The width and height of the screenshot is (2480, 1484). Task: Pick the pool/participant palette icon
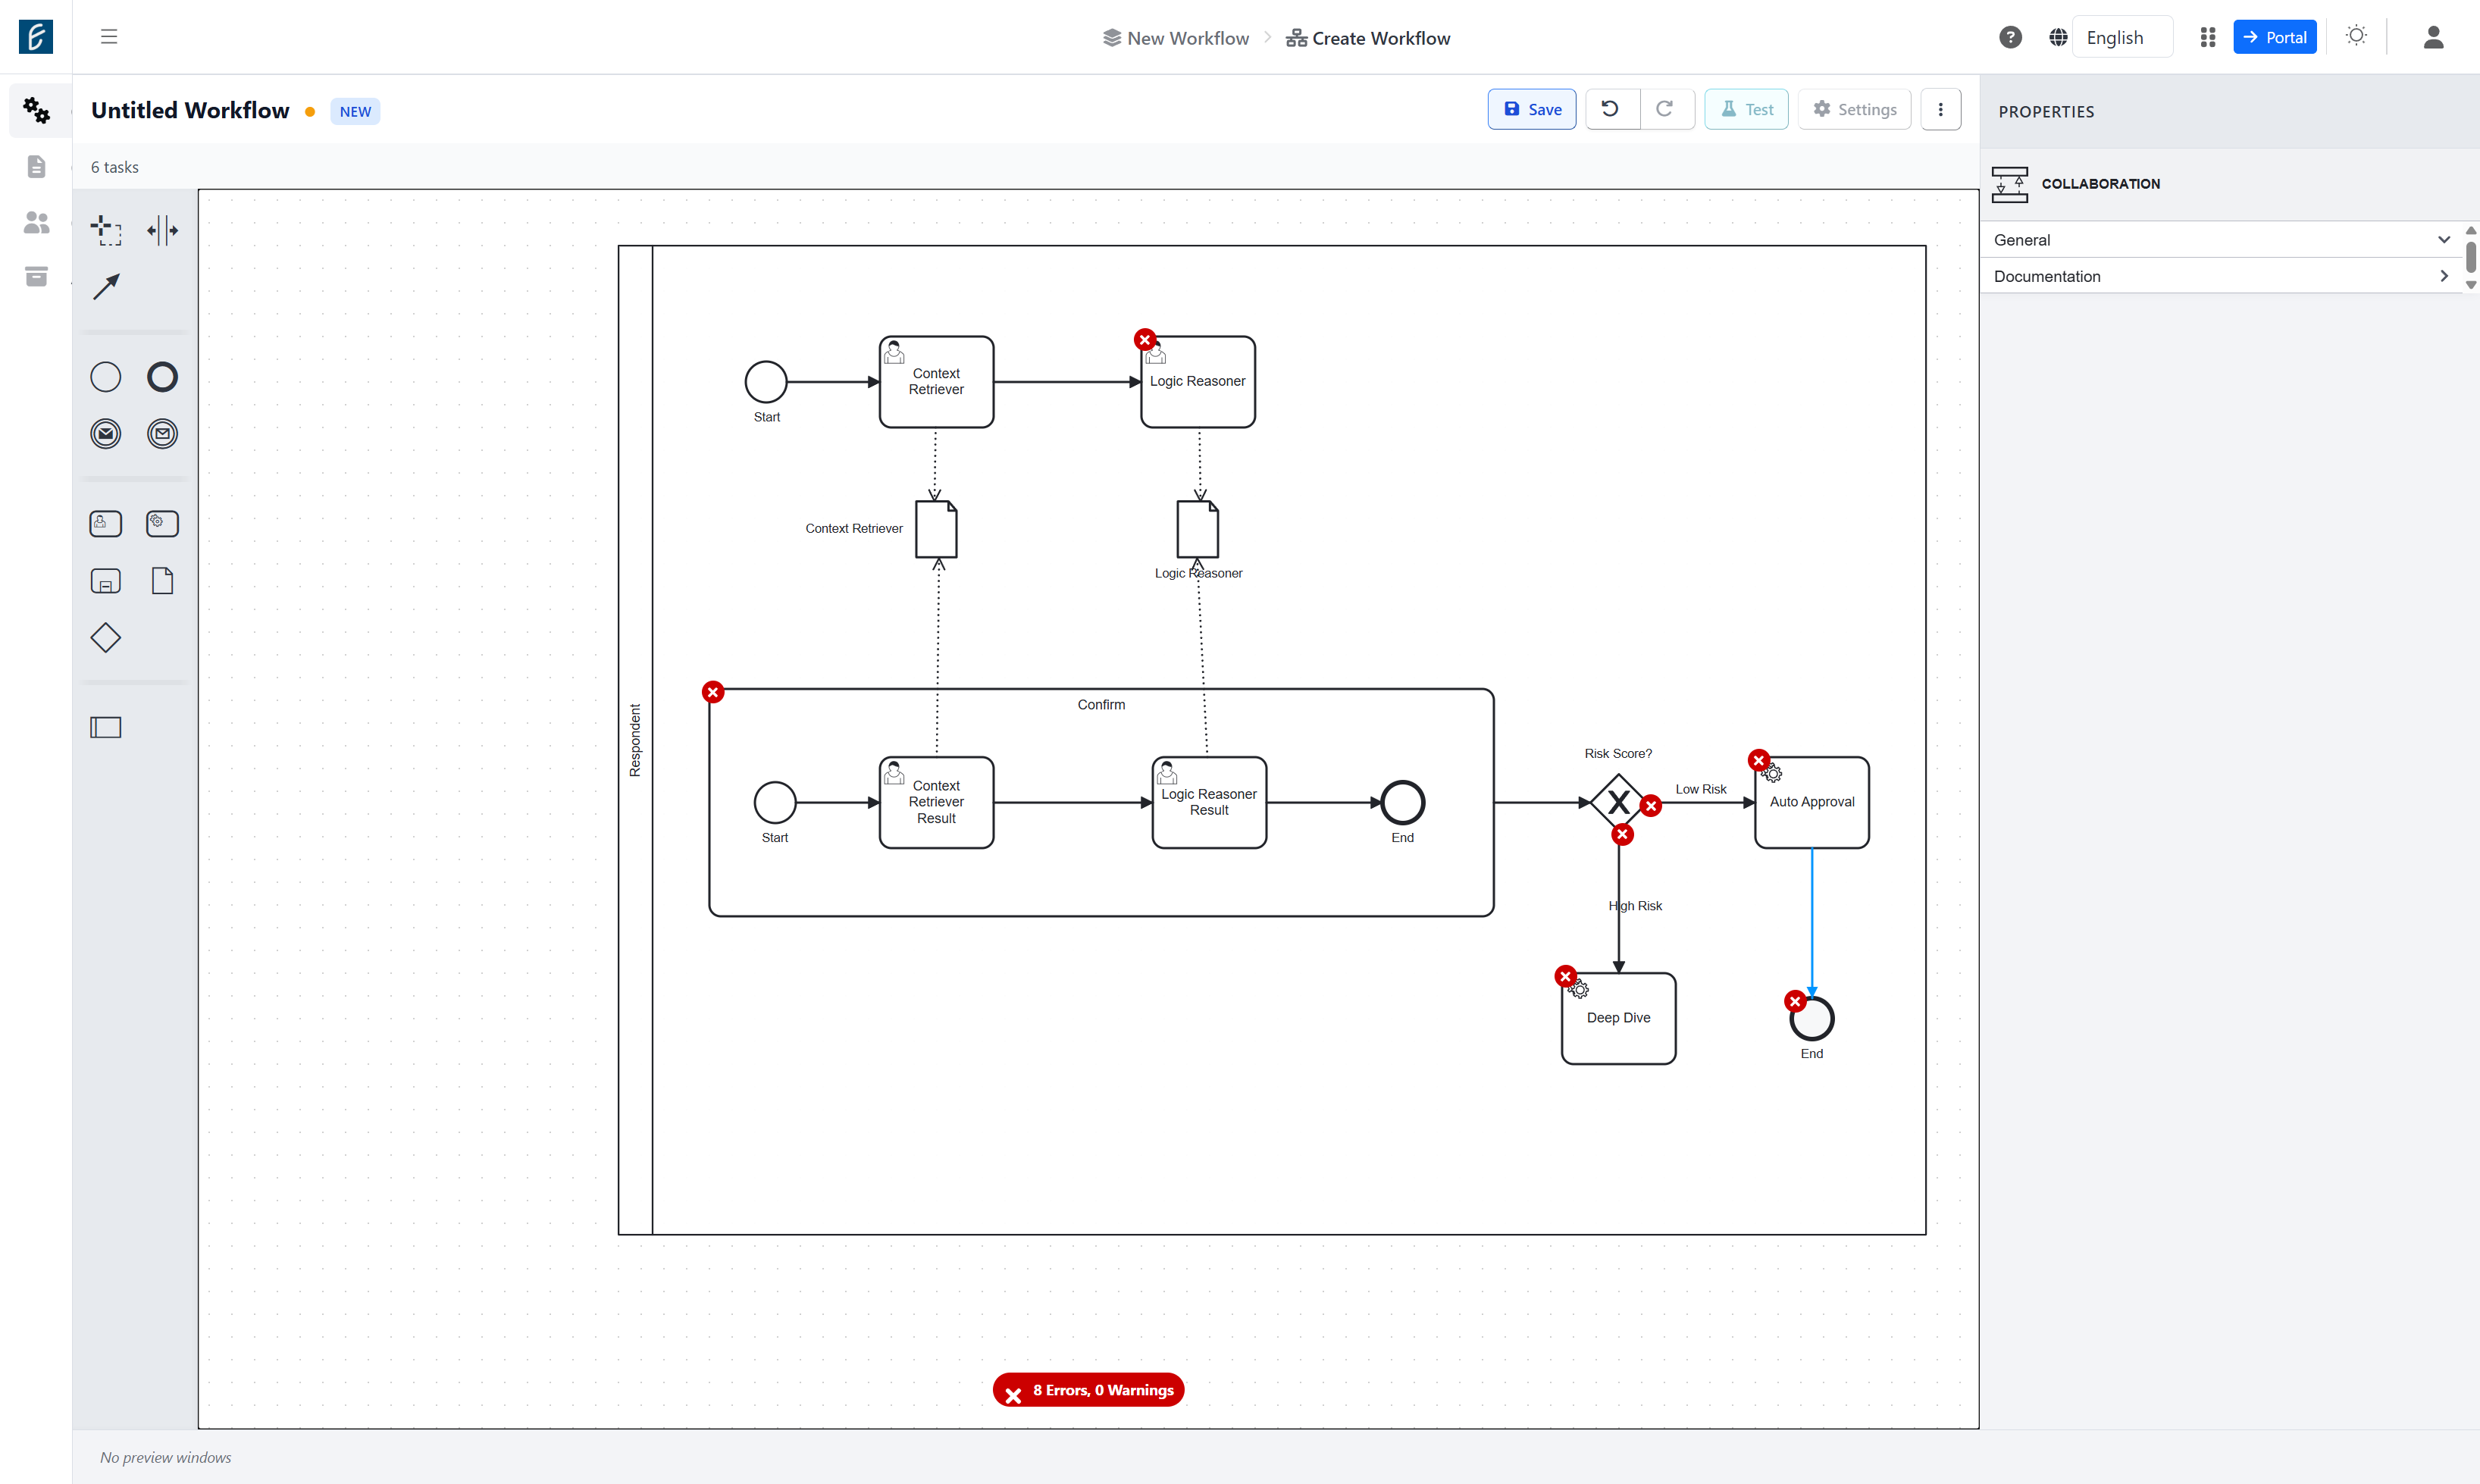tap(106, 727)
